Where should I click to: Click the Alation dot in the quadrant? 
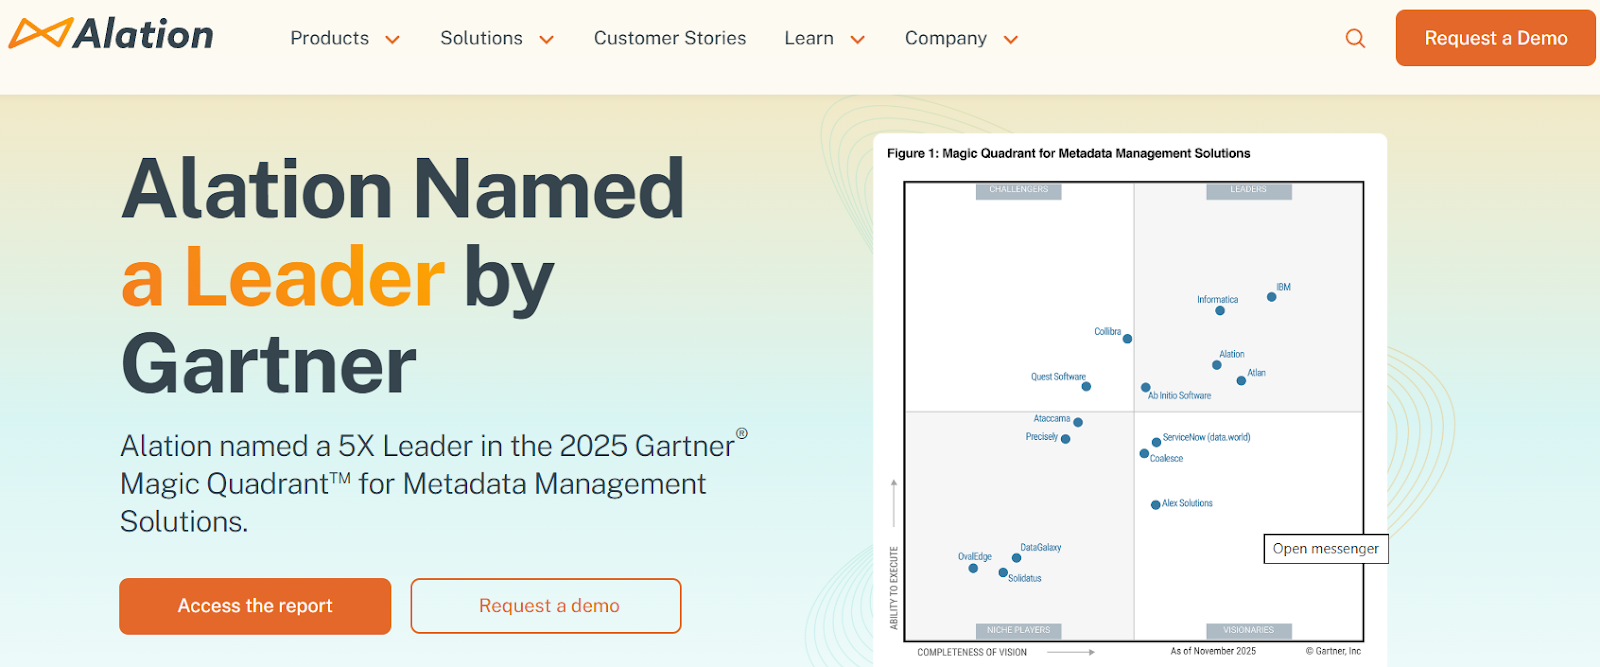(x=1217, y=365)
